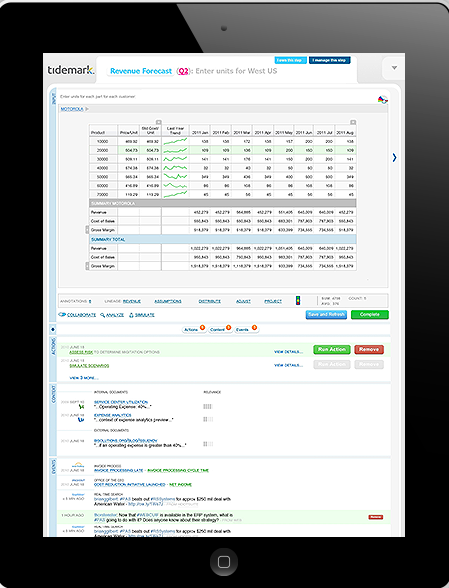This screenshot has width=449, height=588.
Task: Toggle the Gross Margin row handle under Motorola
Action: point(87,230)
